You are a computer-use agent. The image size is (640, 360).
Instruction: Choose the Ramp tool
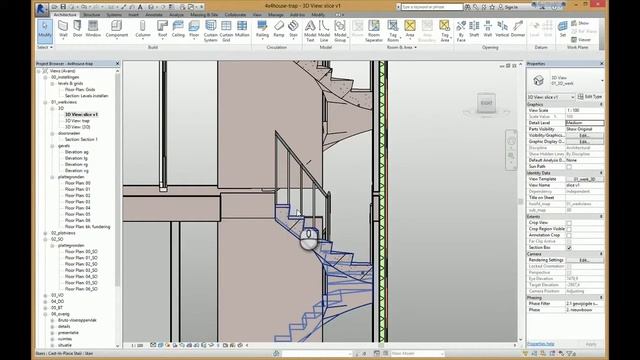[x=279, y=29]
